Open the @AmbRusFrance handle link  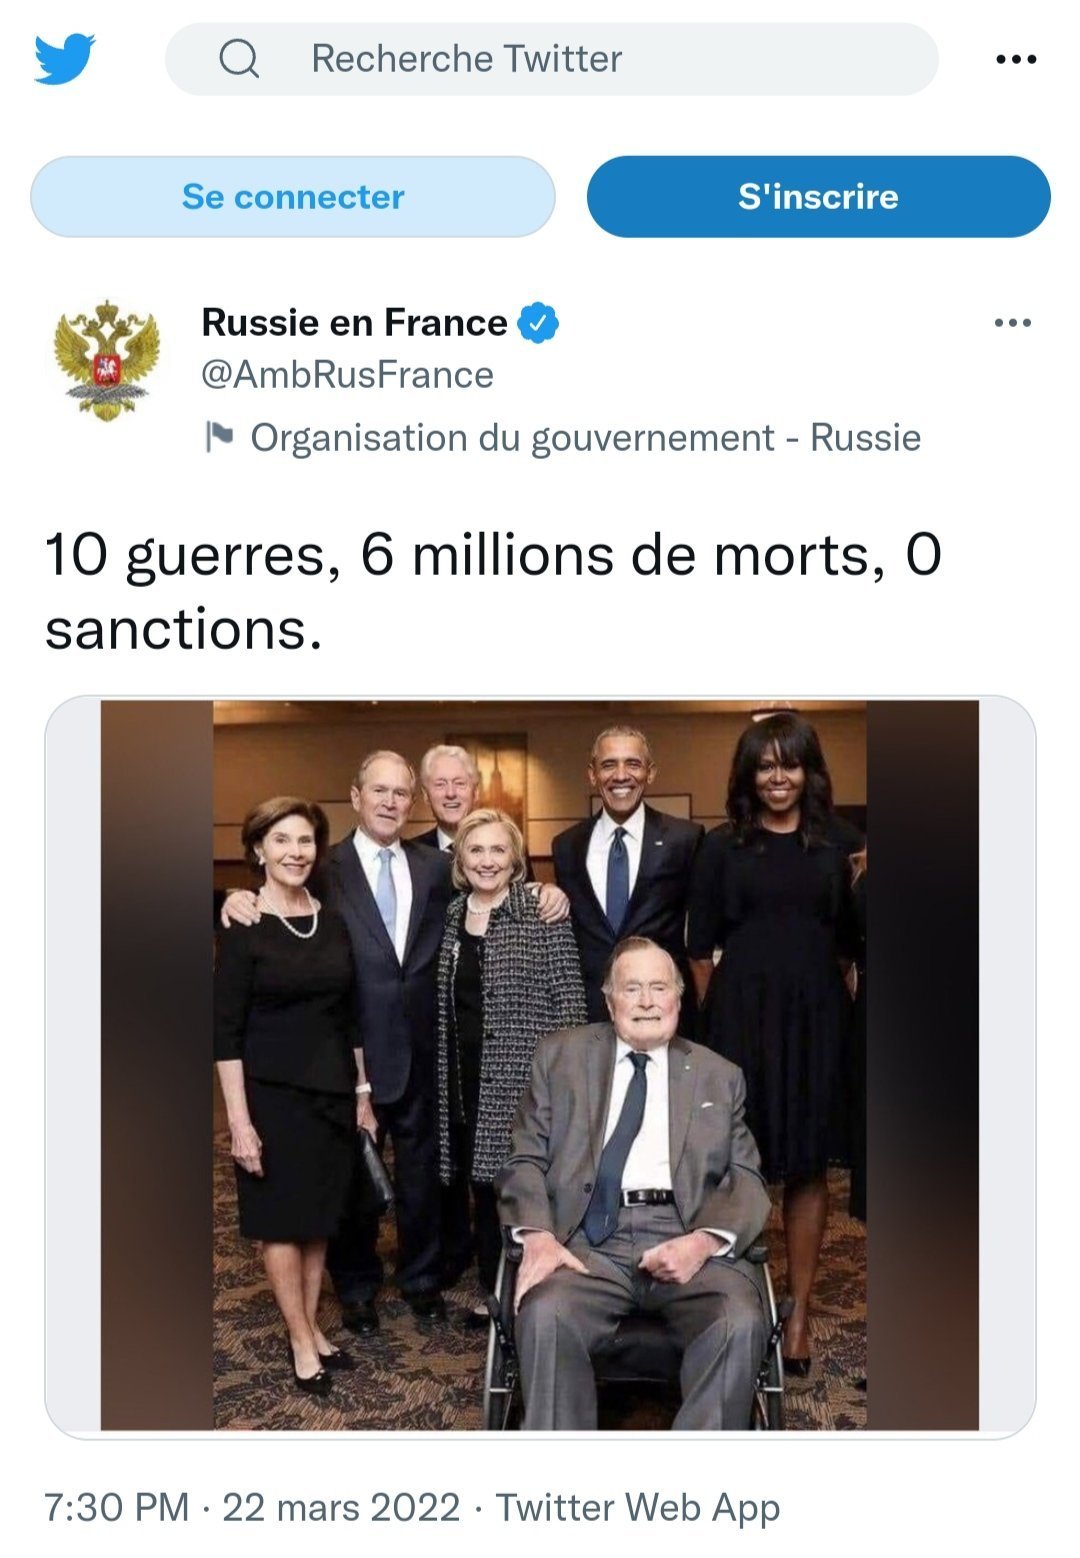pos(347,375)
